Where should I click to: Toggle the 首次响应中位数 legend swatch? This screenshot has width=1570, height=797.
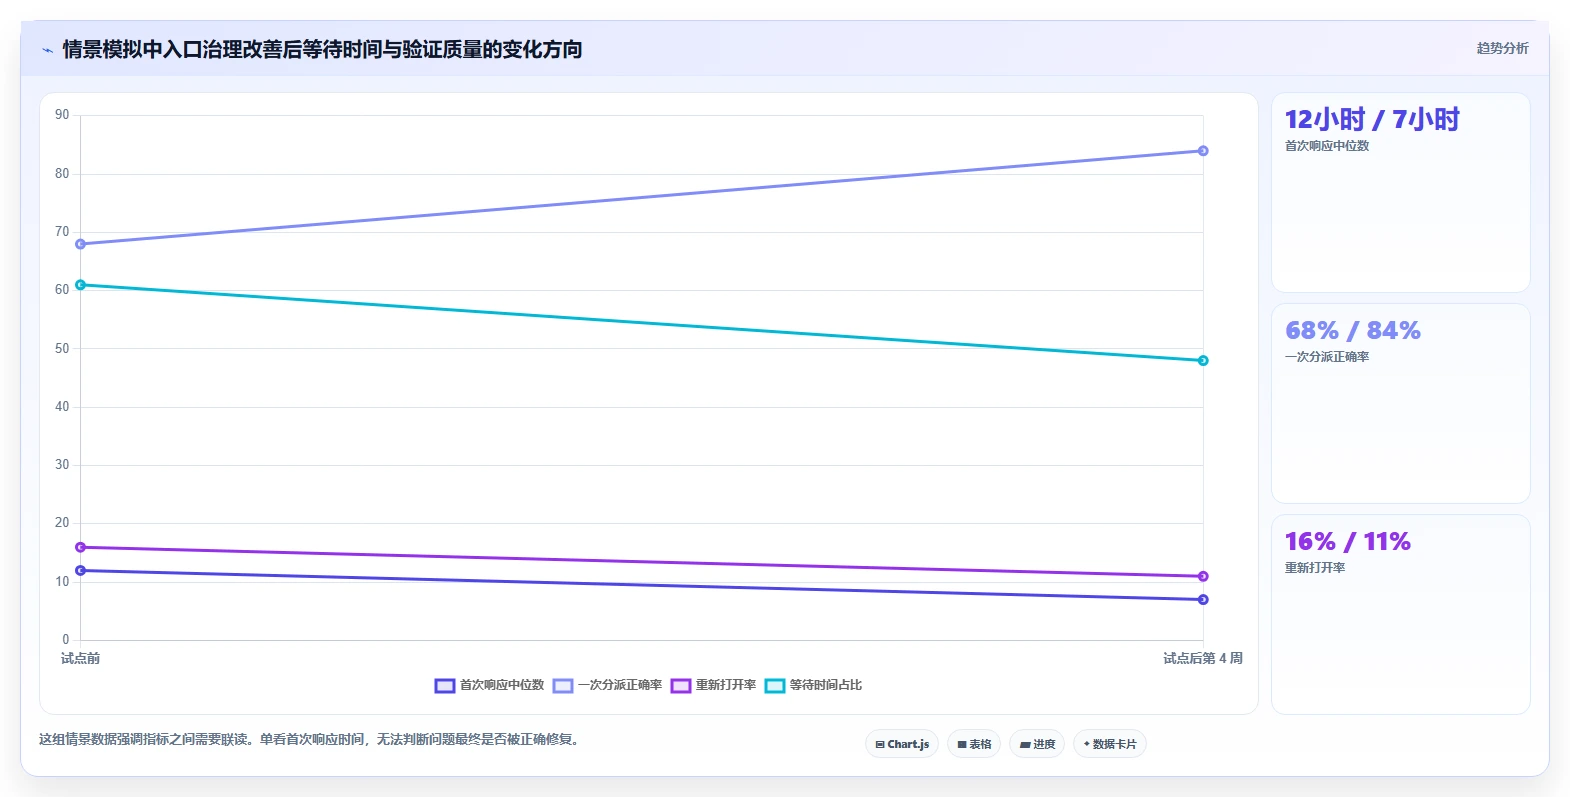coord(445,685)
